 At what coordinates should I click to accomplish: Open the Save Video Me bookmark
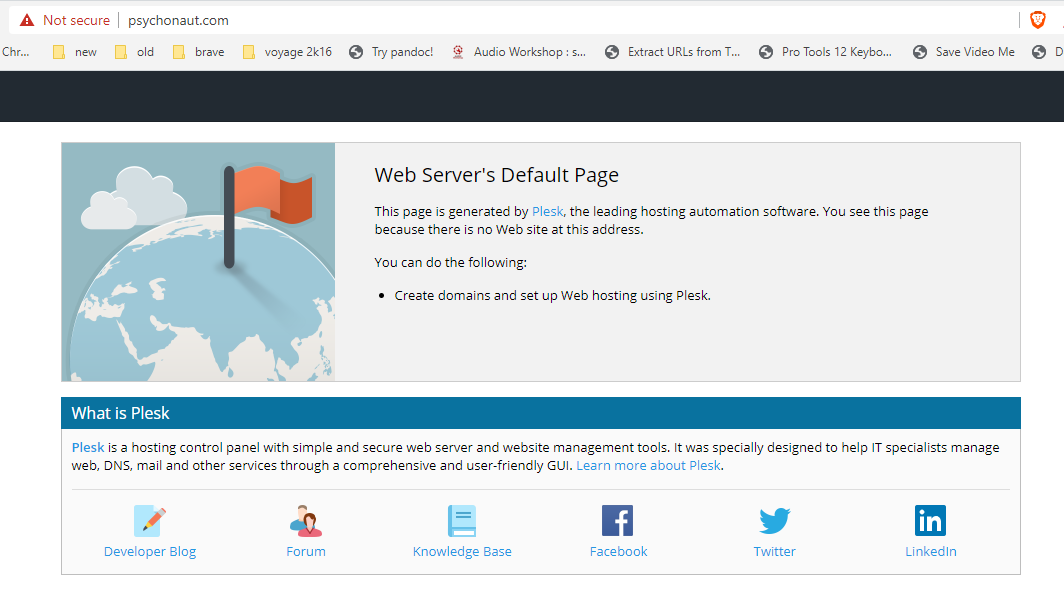point(964,52)
